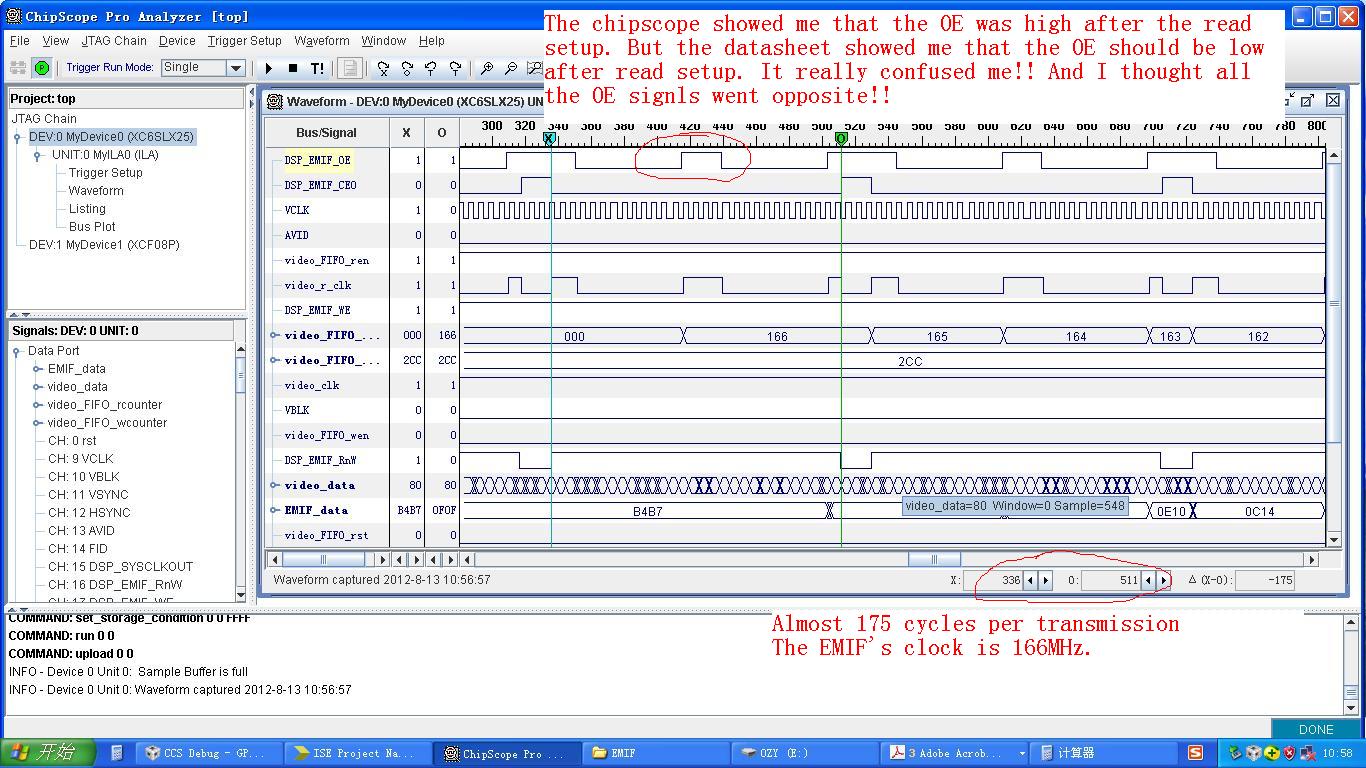Screen dimensions: 1366x768
Task: Click the document icon in the toolbar
Action: coord(350,68)
